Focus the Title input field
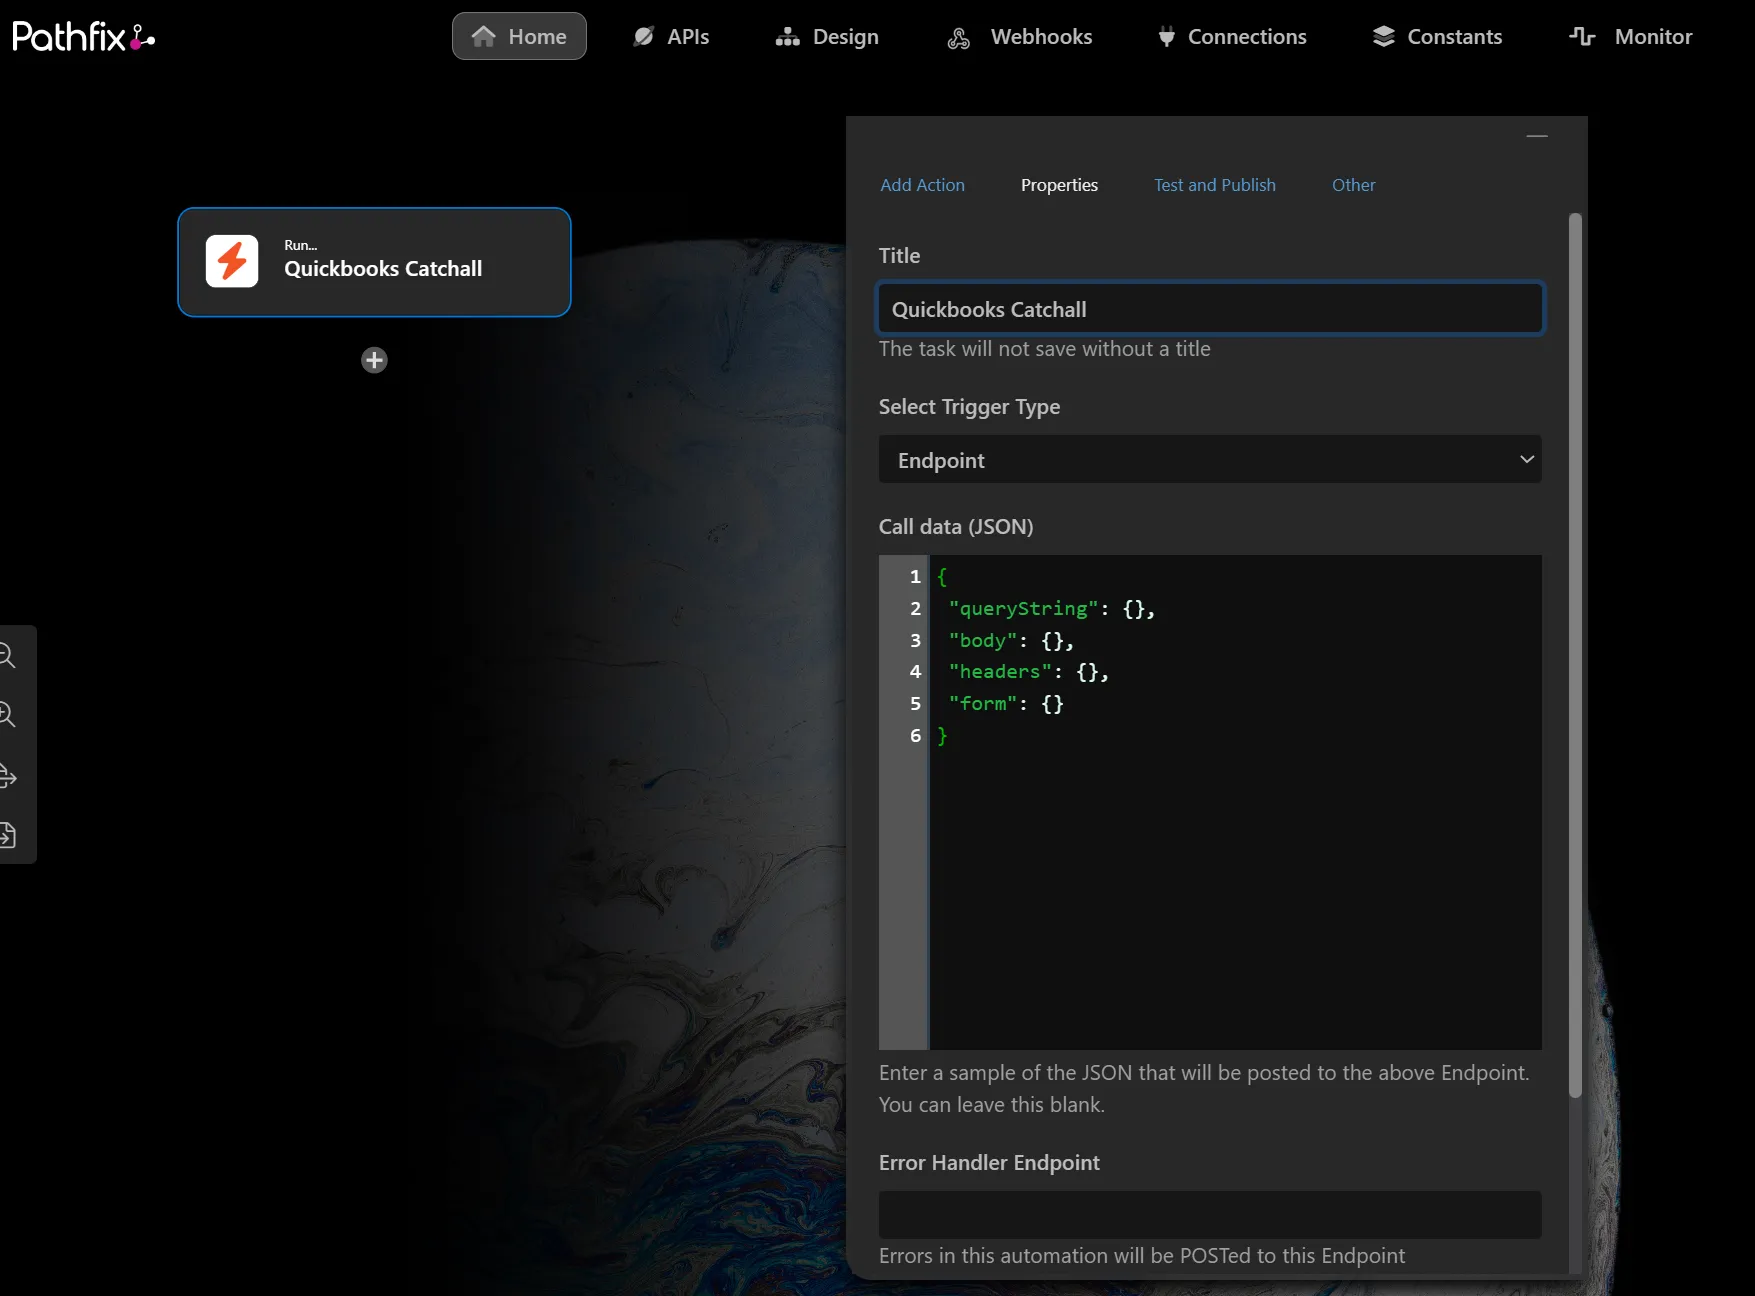 [1210, 309]
